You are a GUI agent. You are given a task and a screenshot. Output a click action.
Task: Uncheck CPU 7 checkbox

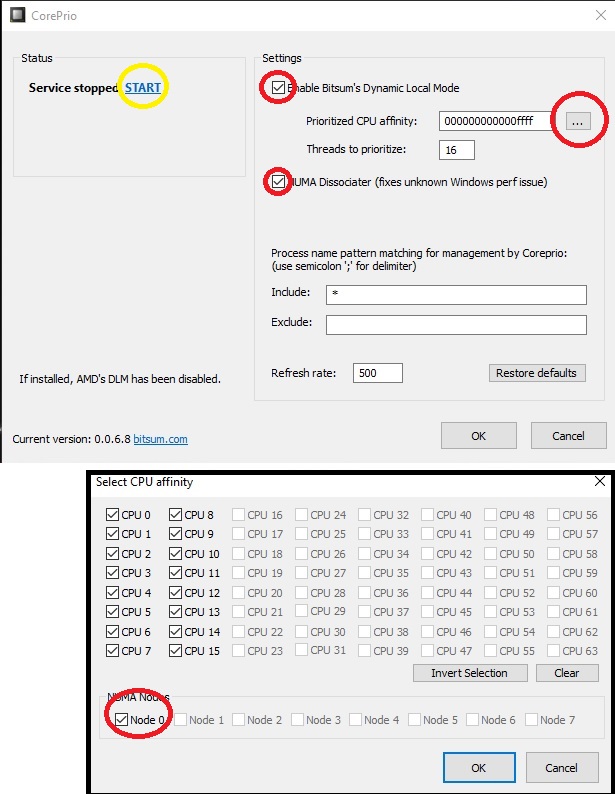coord(112,651)
